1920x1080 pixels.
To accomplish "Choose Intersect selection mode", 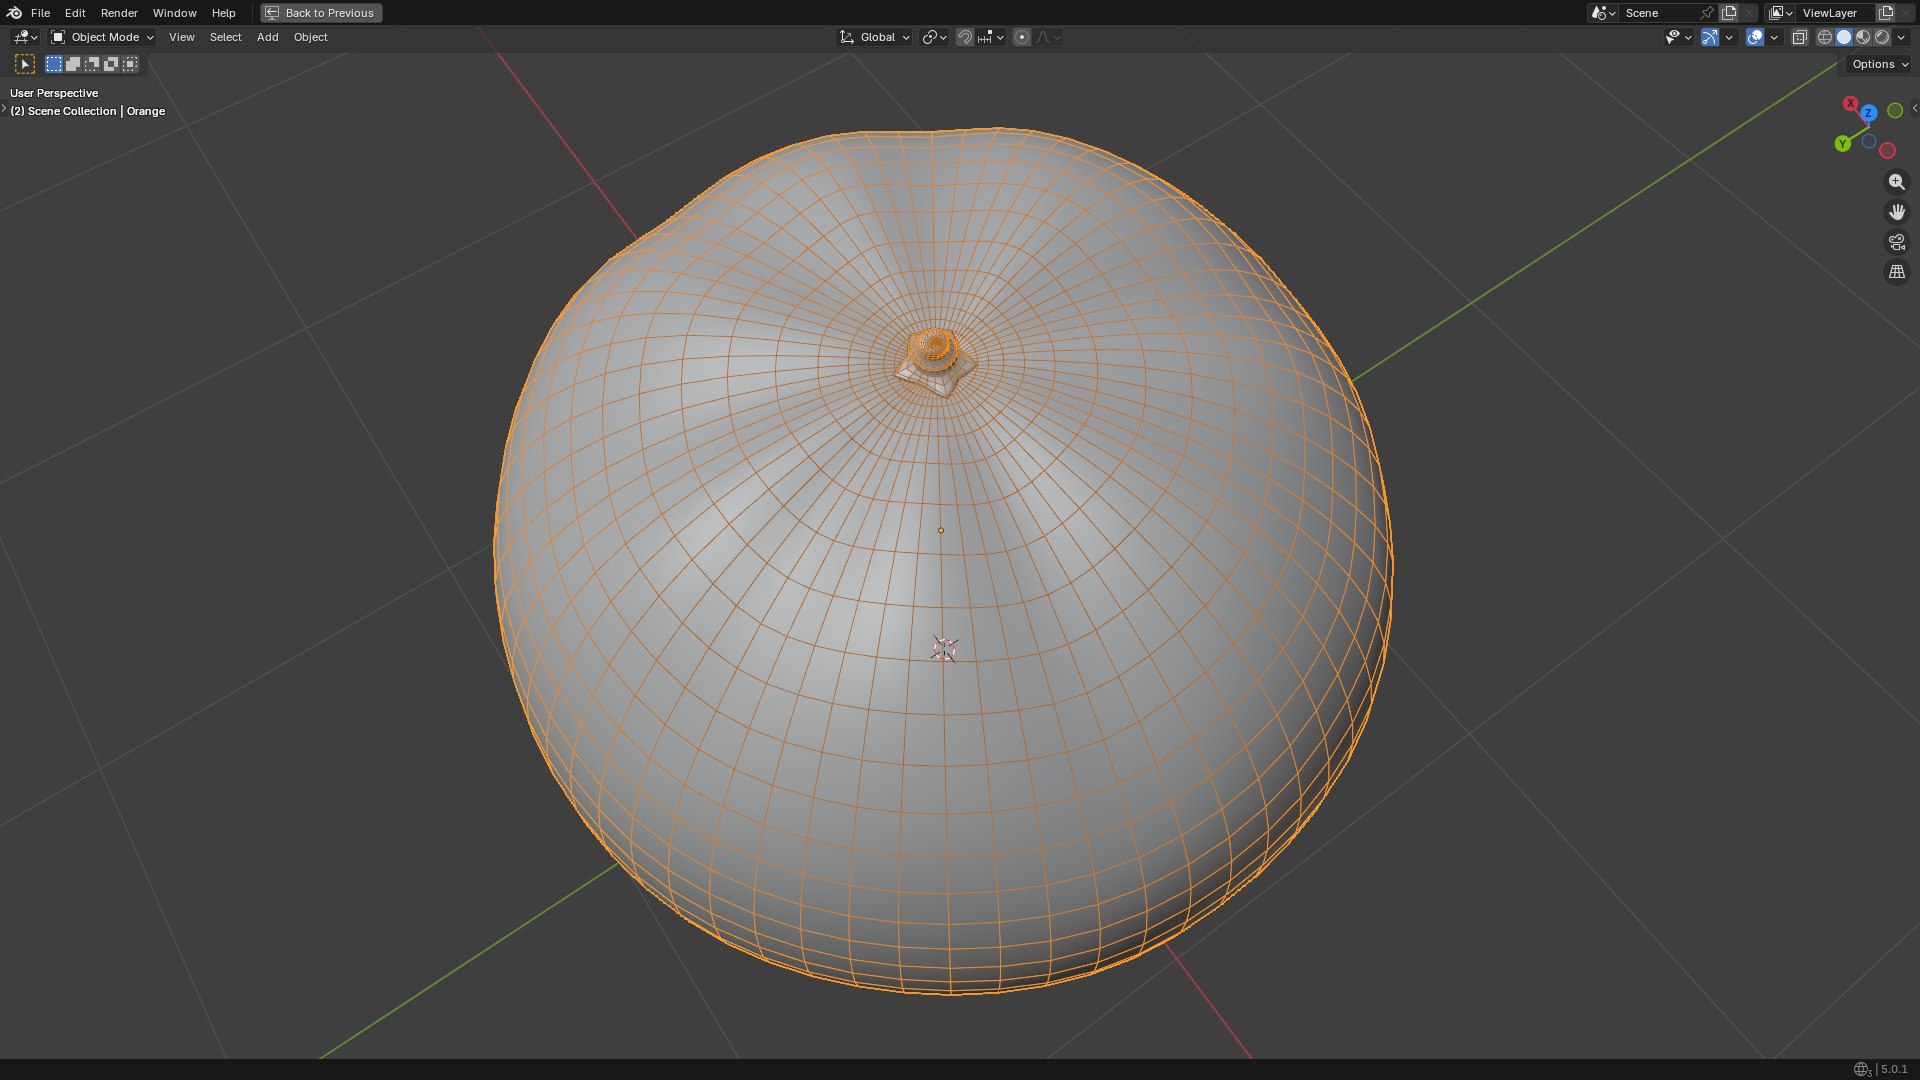I will [130, 64].
